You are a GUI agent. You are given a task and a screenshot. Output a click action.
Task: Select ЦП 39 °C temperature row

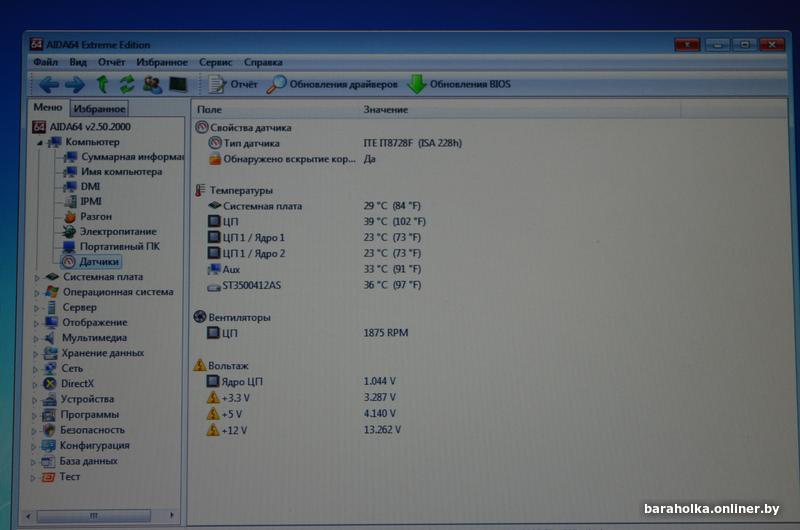coord(316,222)
